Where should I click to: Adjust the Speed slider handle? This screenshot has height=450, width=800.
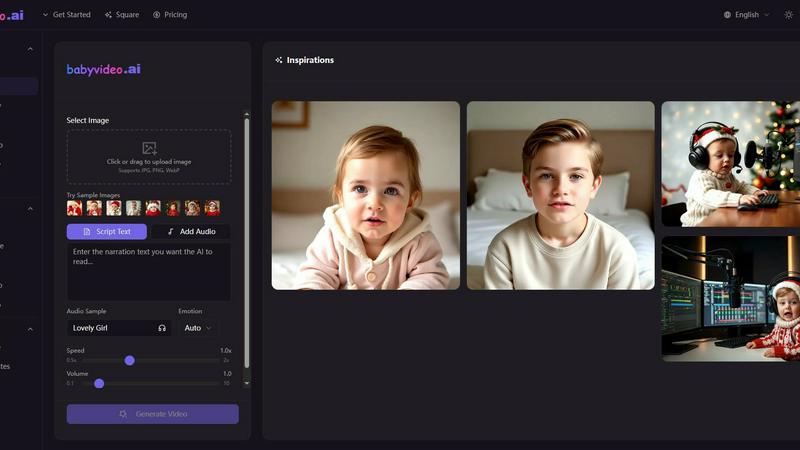[130, 360]
